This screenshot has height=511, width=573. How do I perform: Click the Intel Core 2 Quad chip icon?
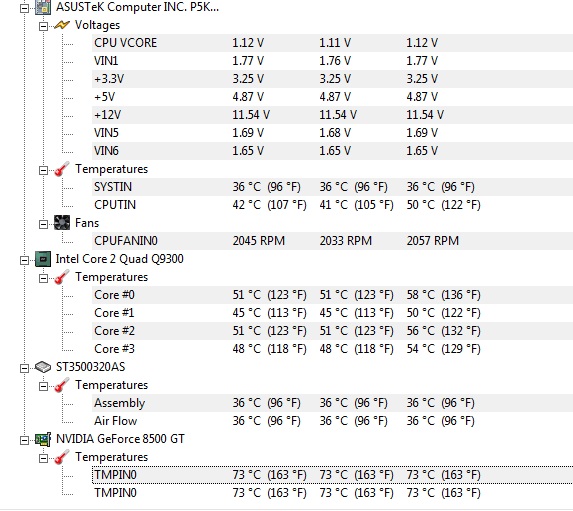[x=43, y=259]
